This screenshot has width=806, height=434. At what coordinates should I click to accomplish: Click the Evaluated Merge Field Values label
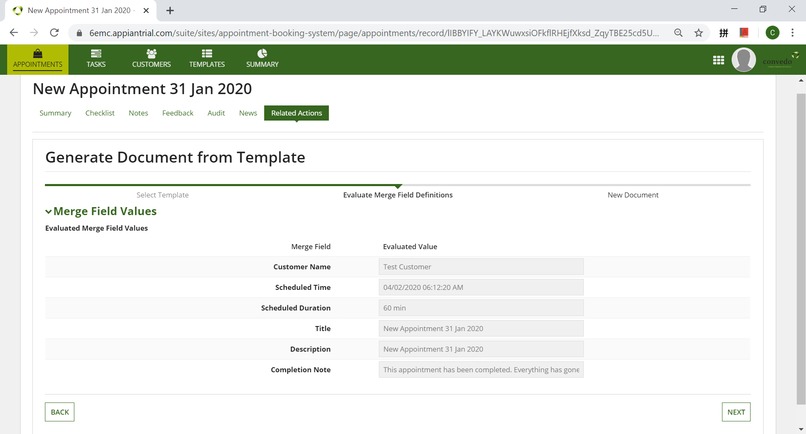click(97, 228)
